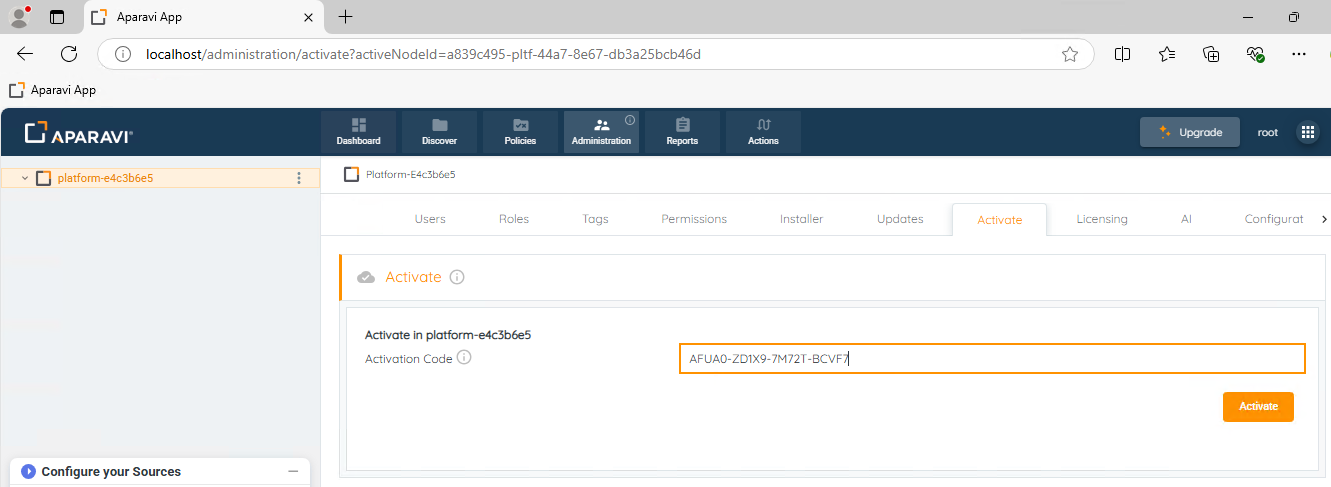Click the browser address bar
The height and width of the screenshot is (487, 1331).
coord(595,54)
